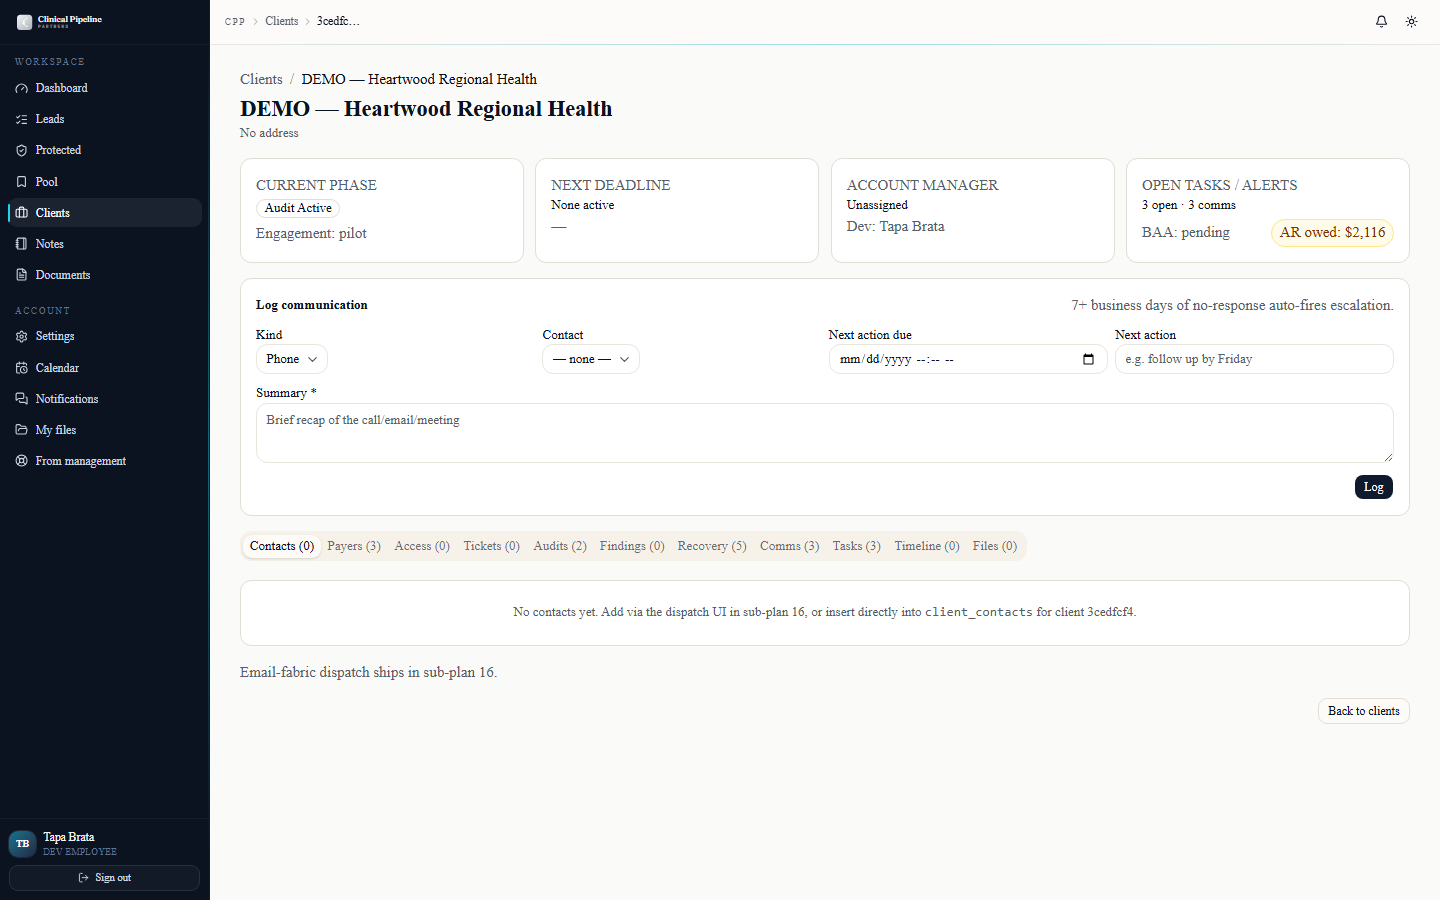The image size is (1440, 900).
Task: Click the Sign out button
Action: (x=104, y=878)
